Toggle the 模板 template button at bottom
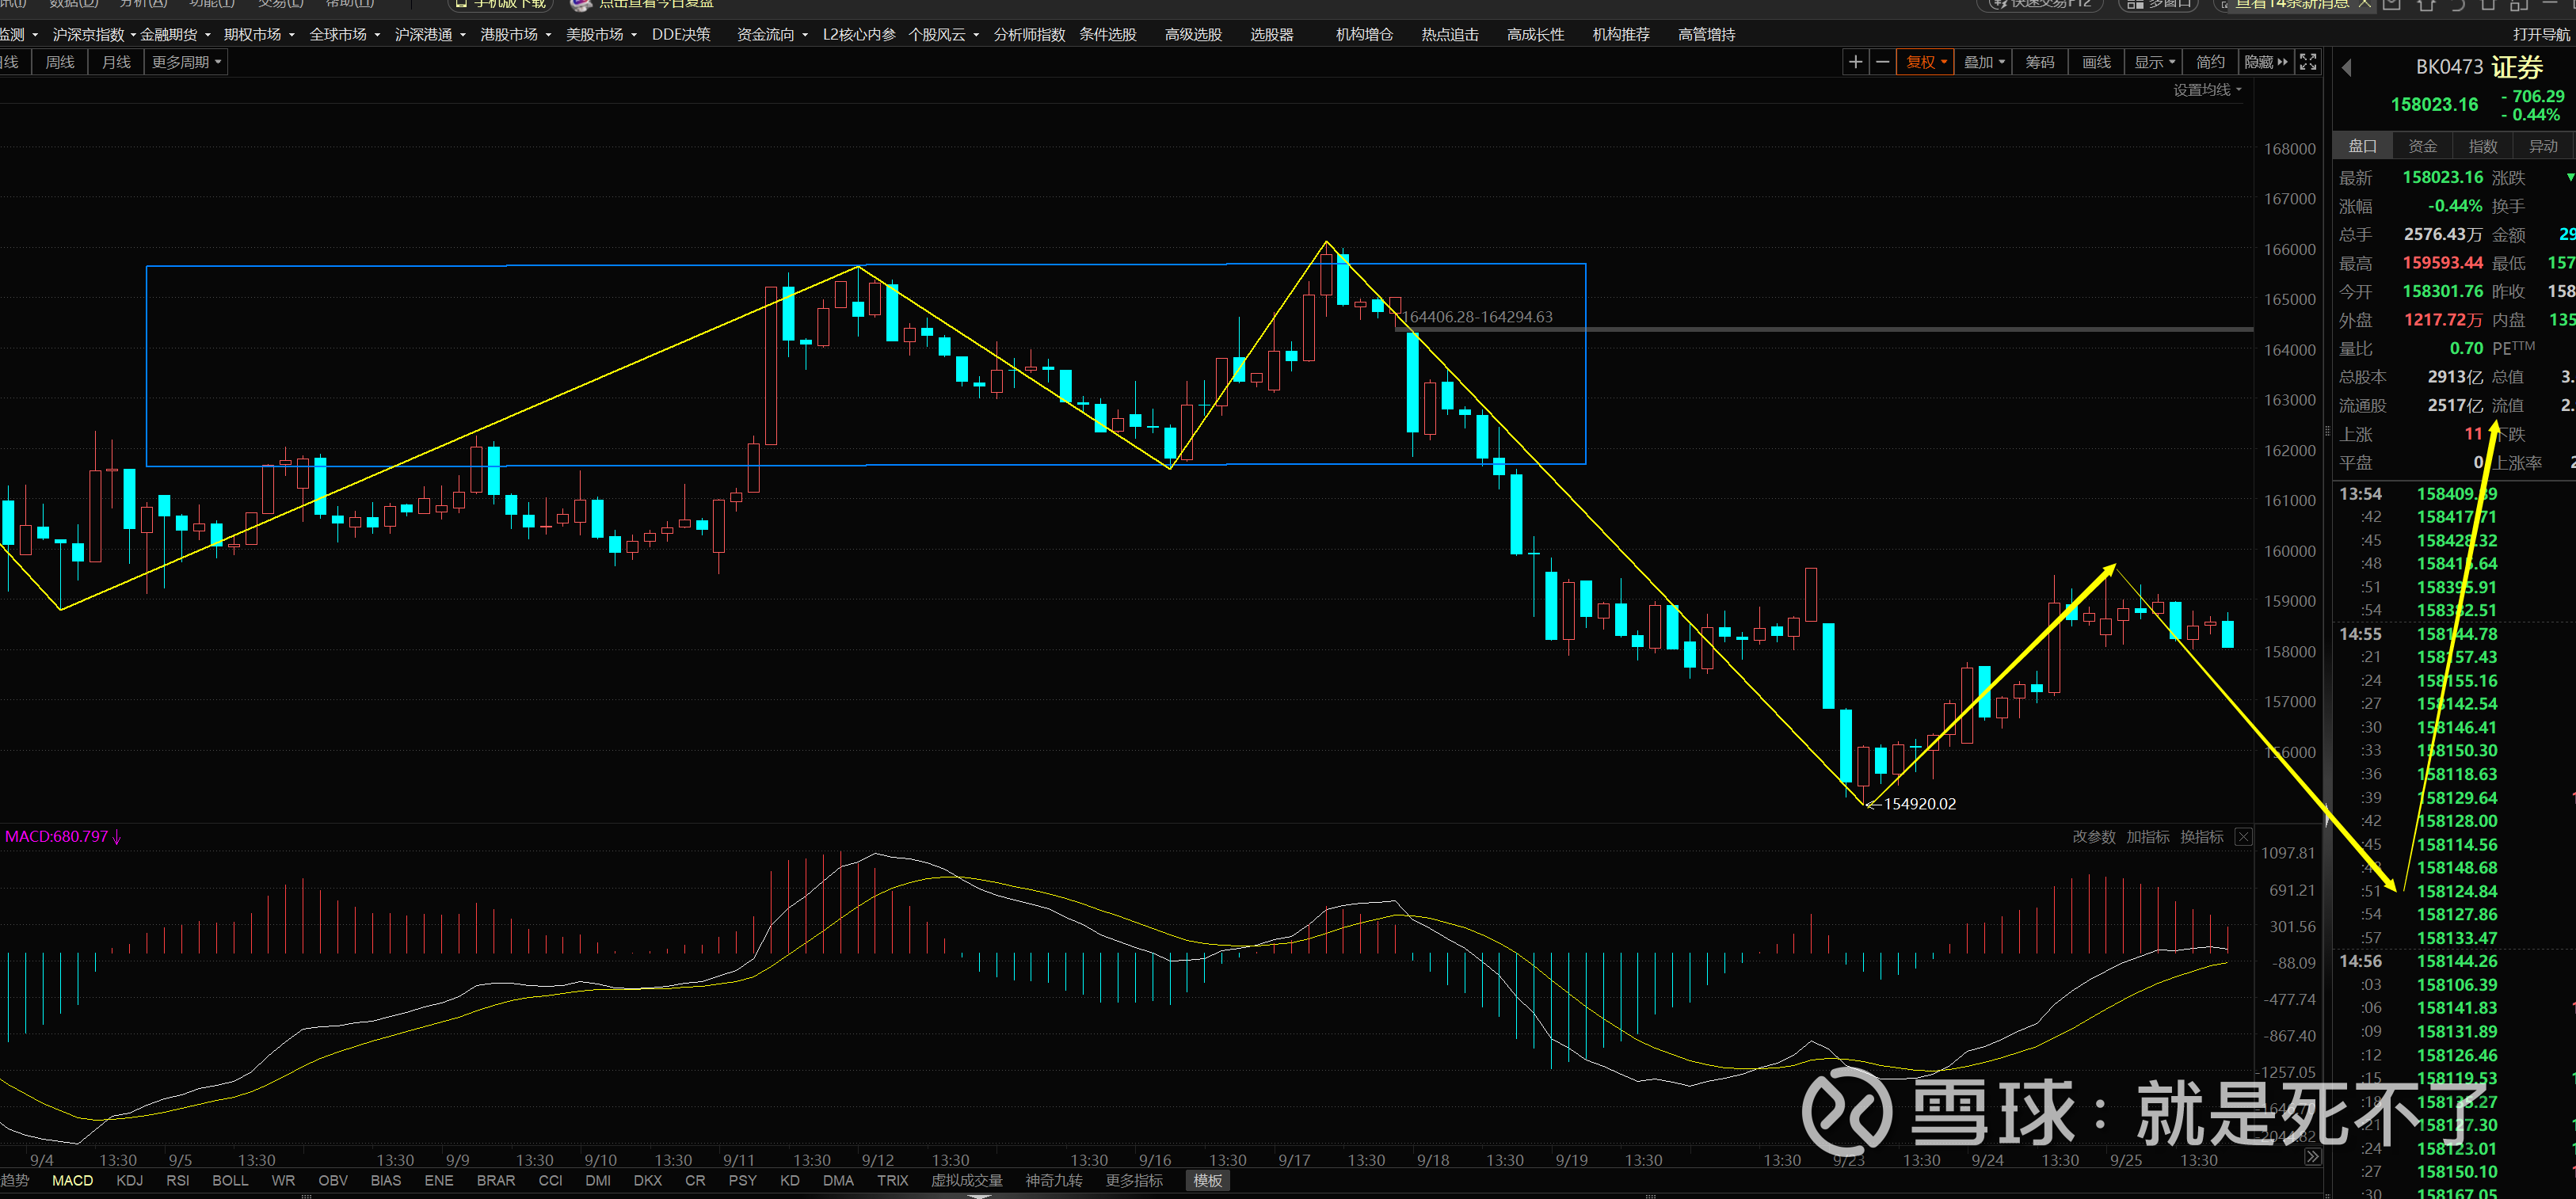2576x1199 pixels. [x=1207, y=1181]
